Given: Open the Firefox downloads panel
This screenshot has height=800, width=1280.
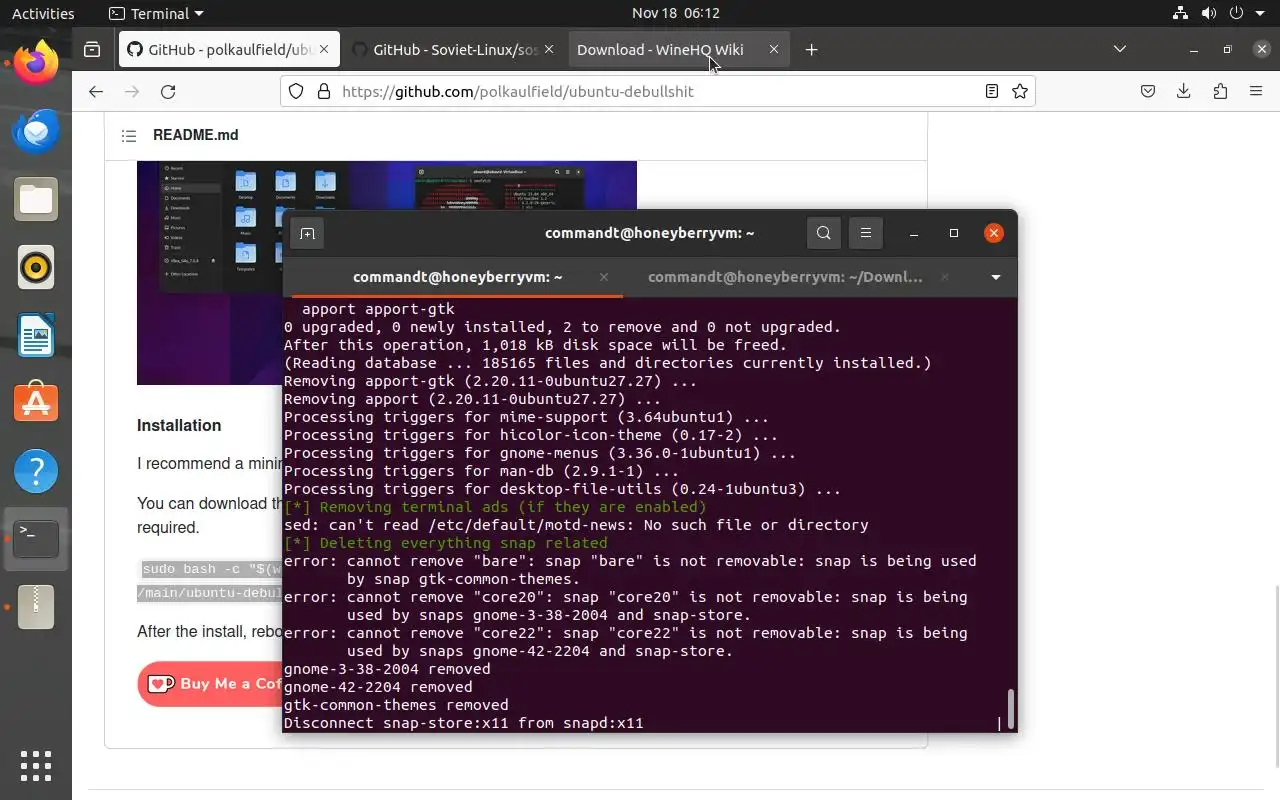Looking at the screenshot, I should tap(1184, 91).
